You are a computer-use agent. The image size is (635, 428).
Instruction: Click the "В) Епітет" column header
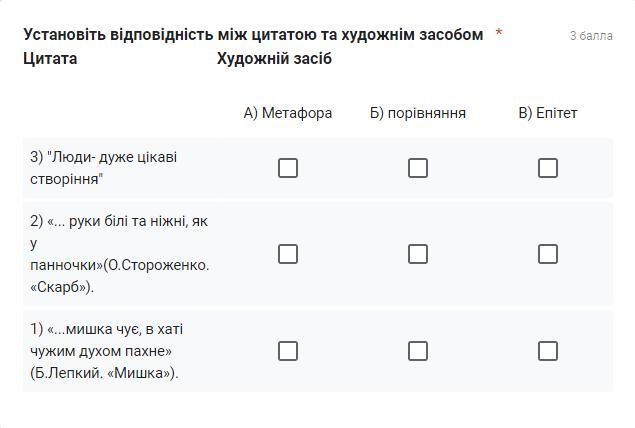[x=548, y=113]
